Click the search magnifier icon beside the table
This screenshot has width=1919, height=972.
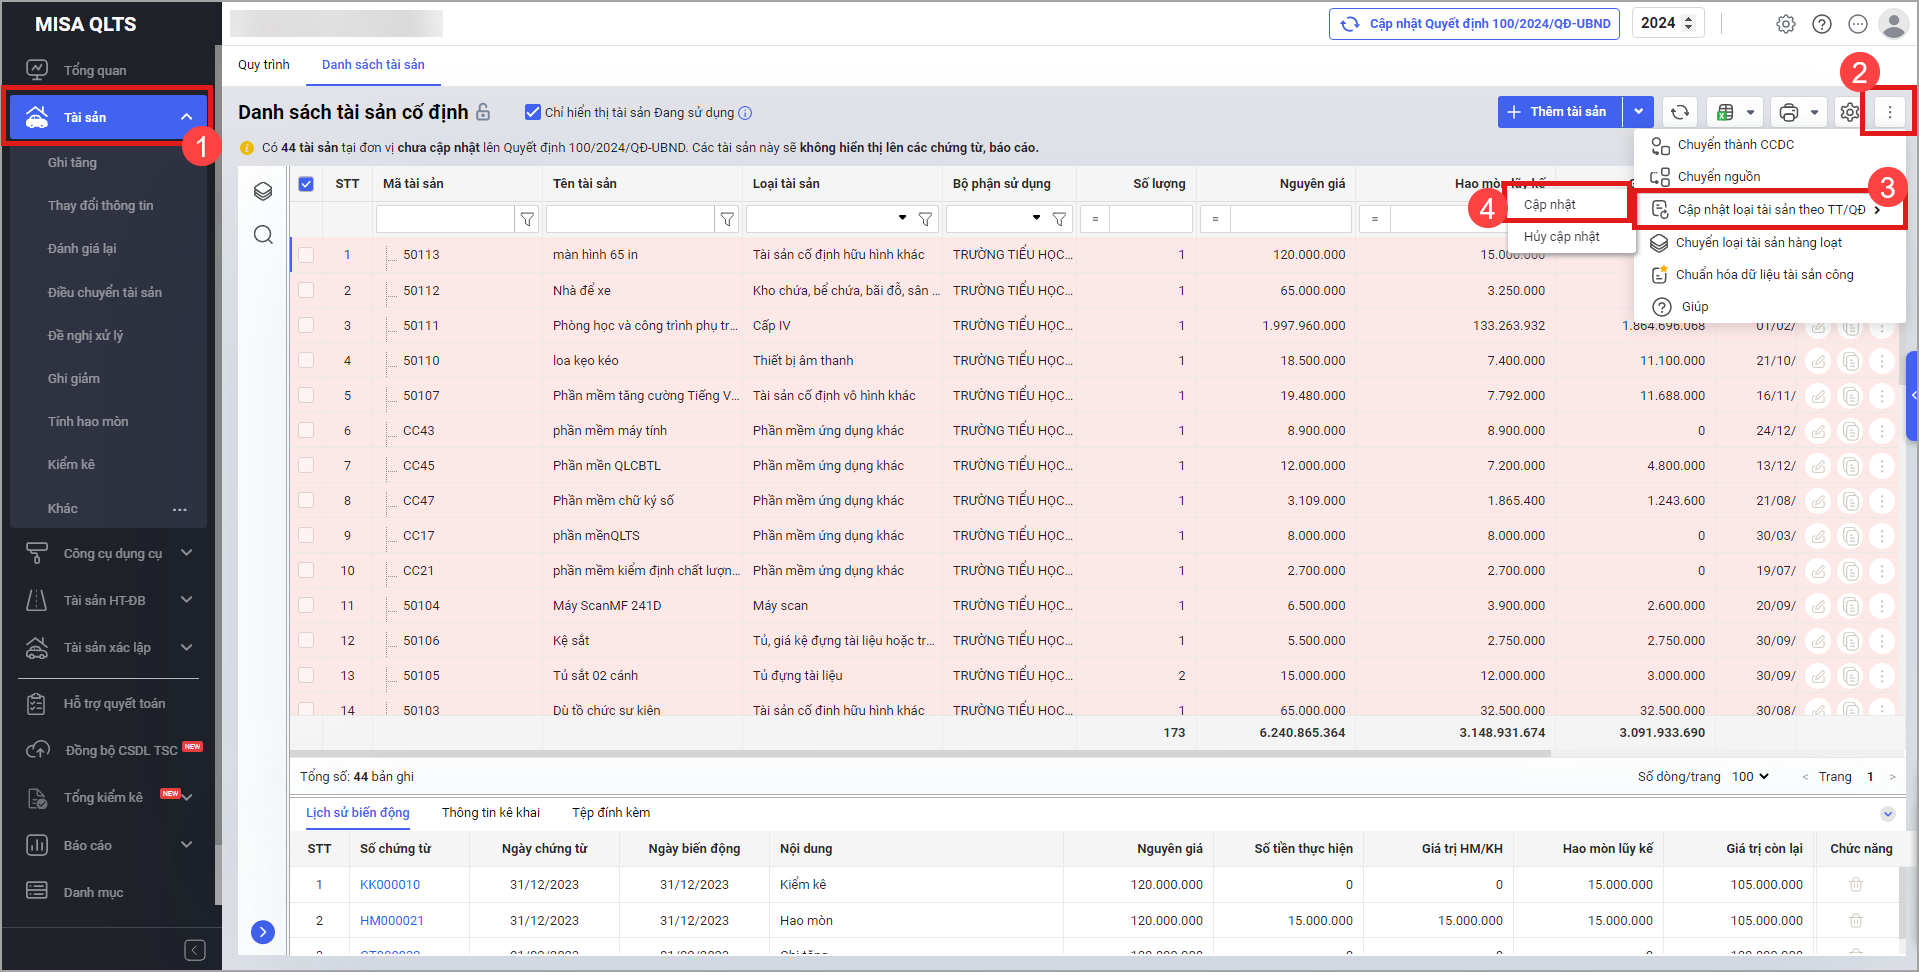coord(263,235)
